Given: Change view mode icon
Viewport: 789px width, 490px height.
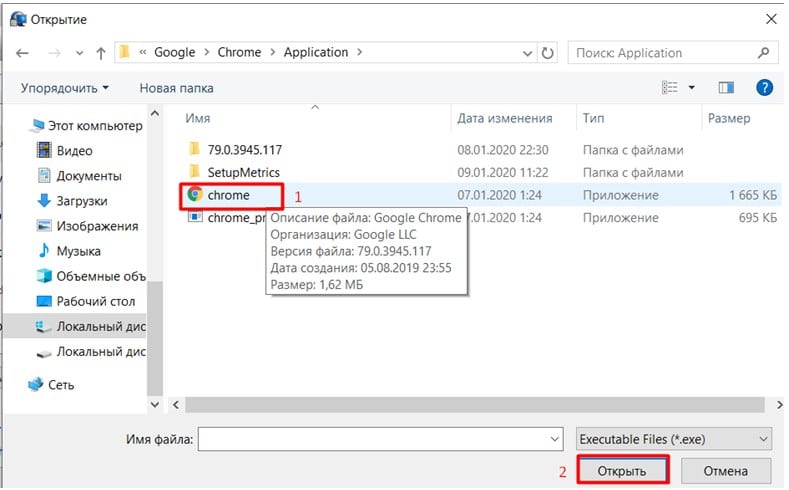Looking at the screenshot, I should tap(669, 88).
